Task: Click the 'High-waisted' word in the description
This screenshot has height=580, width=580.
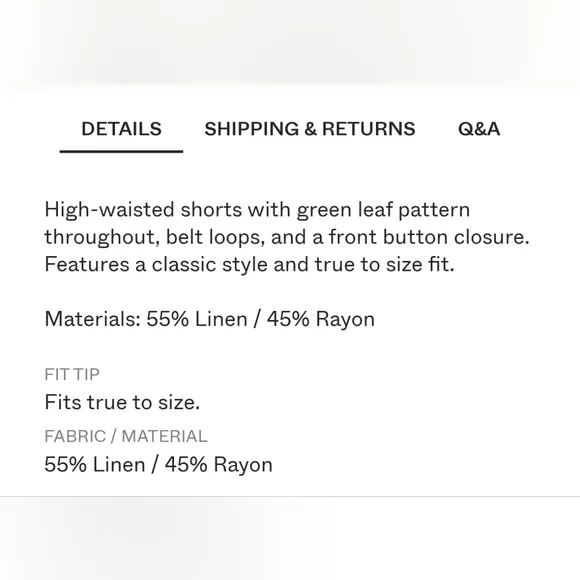Action: click(109, 210)
